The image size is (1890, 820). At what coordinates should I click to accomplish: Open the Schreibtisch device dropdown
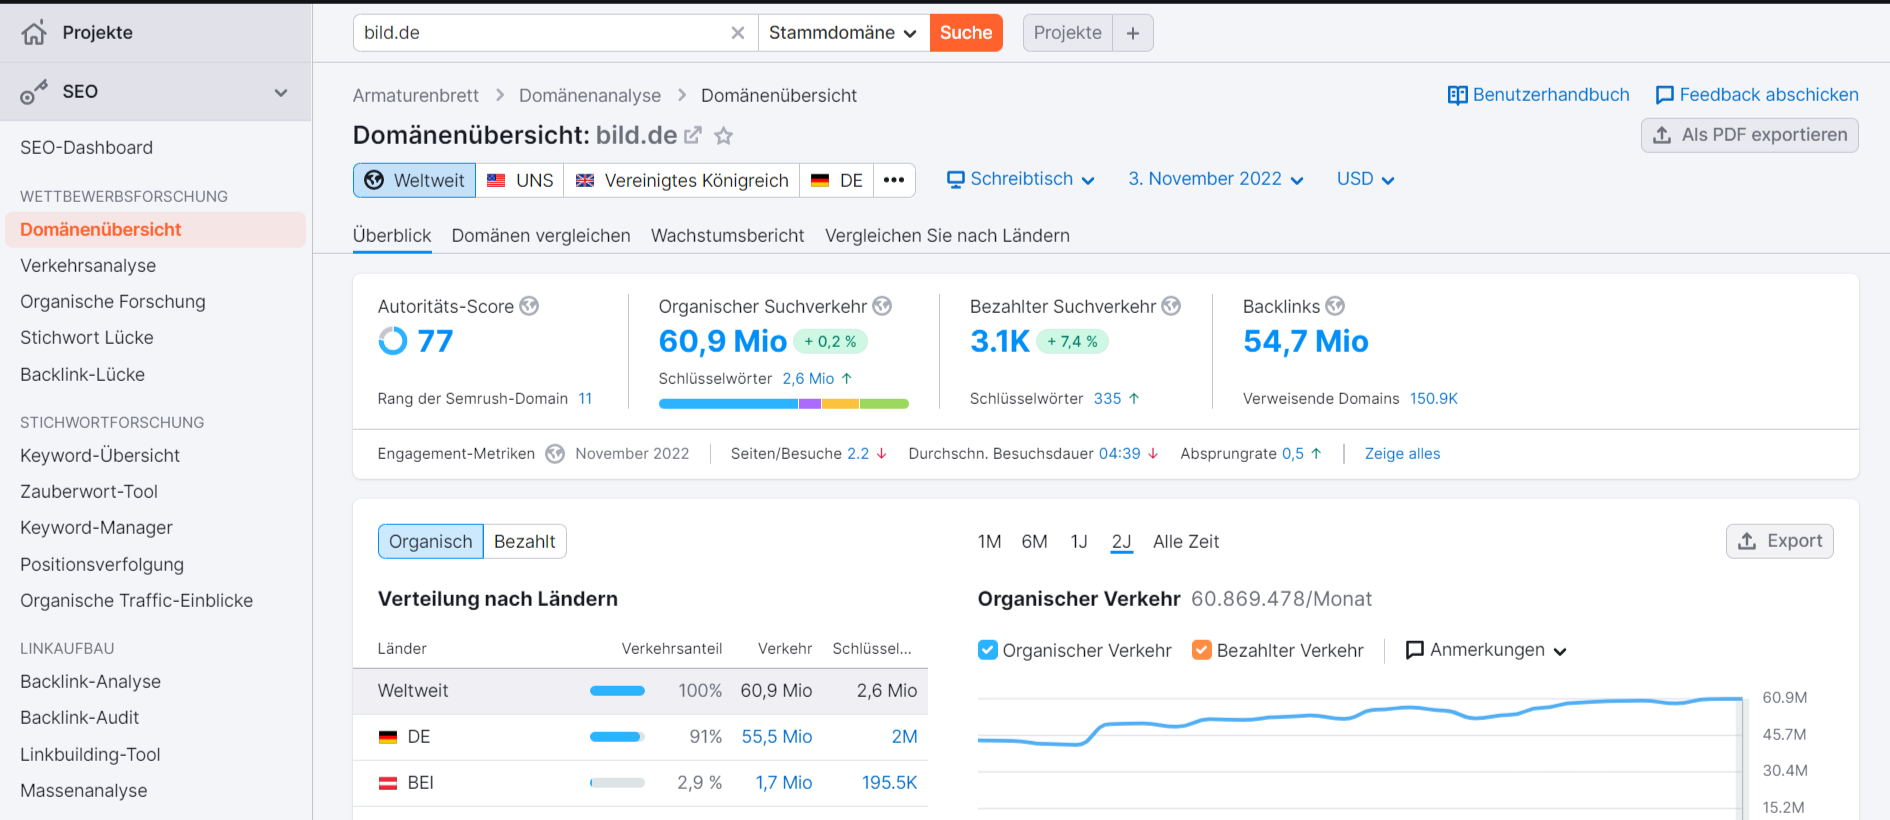pos(1021,179)
